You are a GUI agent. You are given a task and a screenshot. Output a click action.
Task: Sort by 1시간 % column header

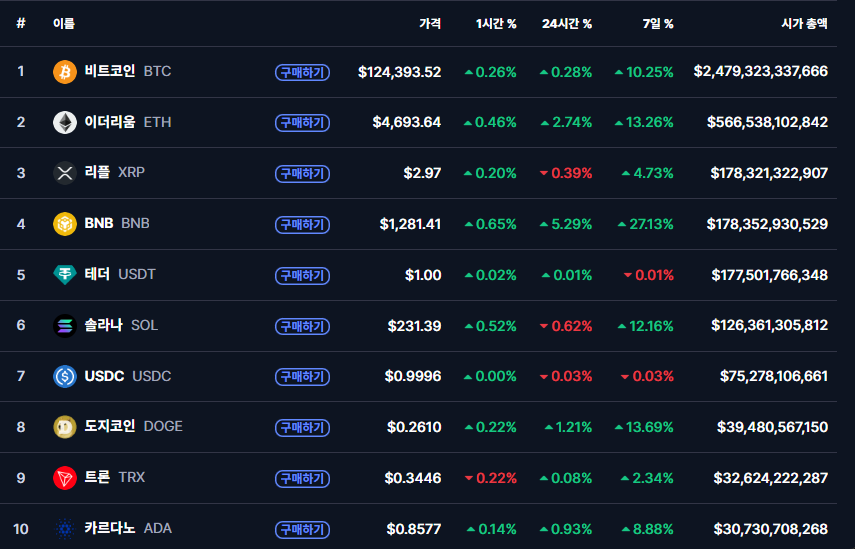[x=496, y=23]
